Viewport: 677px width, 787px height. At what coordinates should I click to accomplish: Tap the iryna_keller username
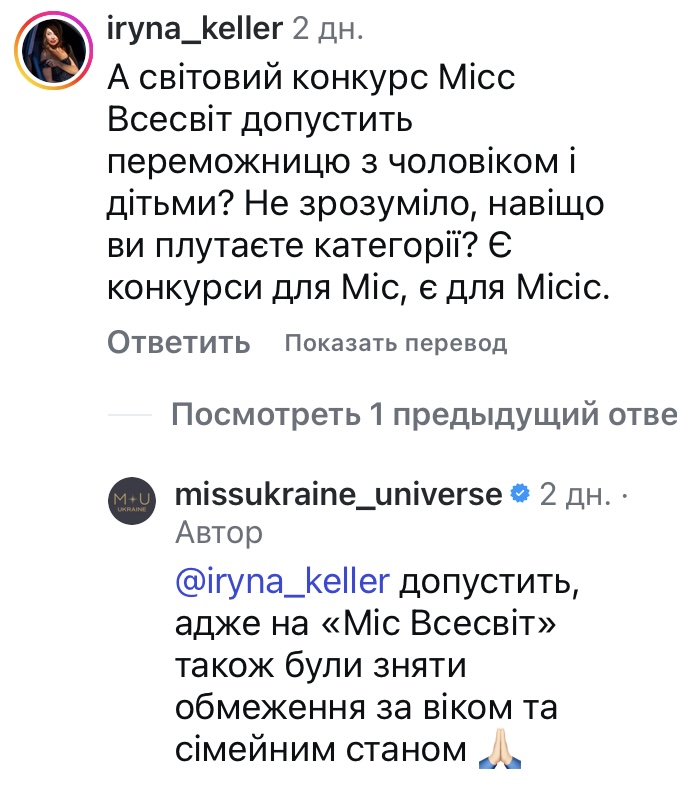194,29
